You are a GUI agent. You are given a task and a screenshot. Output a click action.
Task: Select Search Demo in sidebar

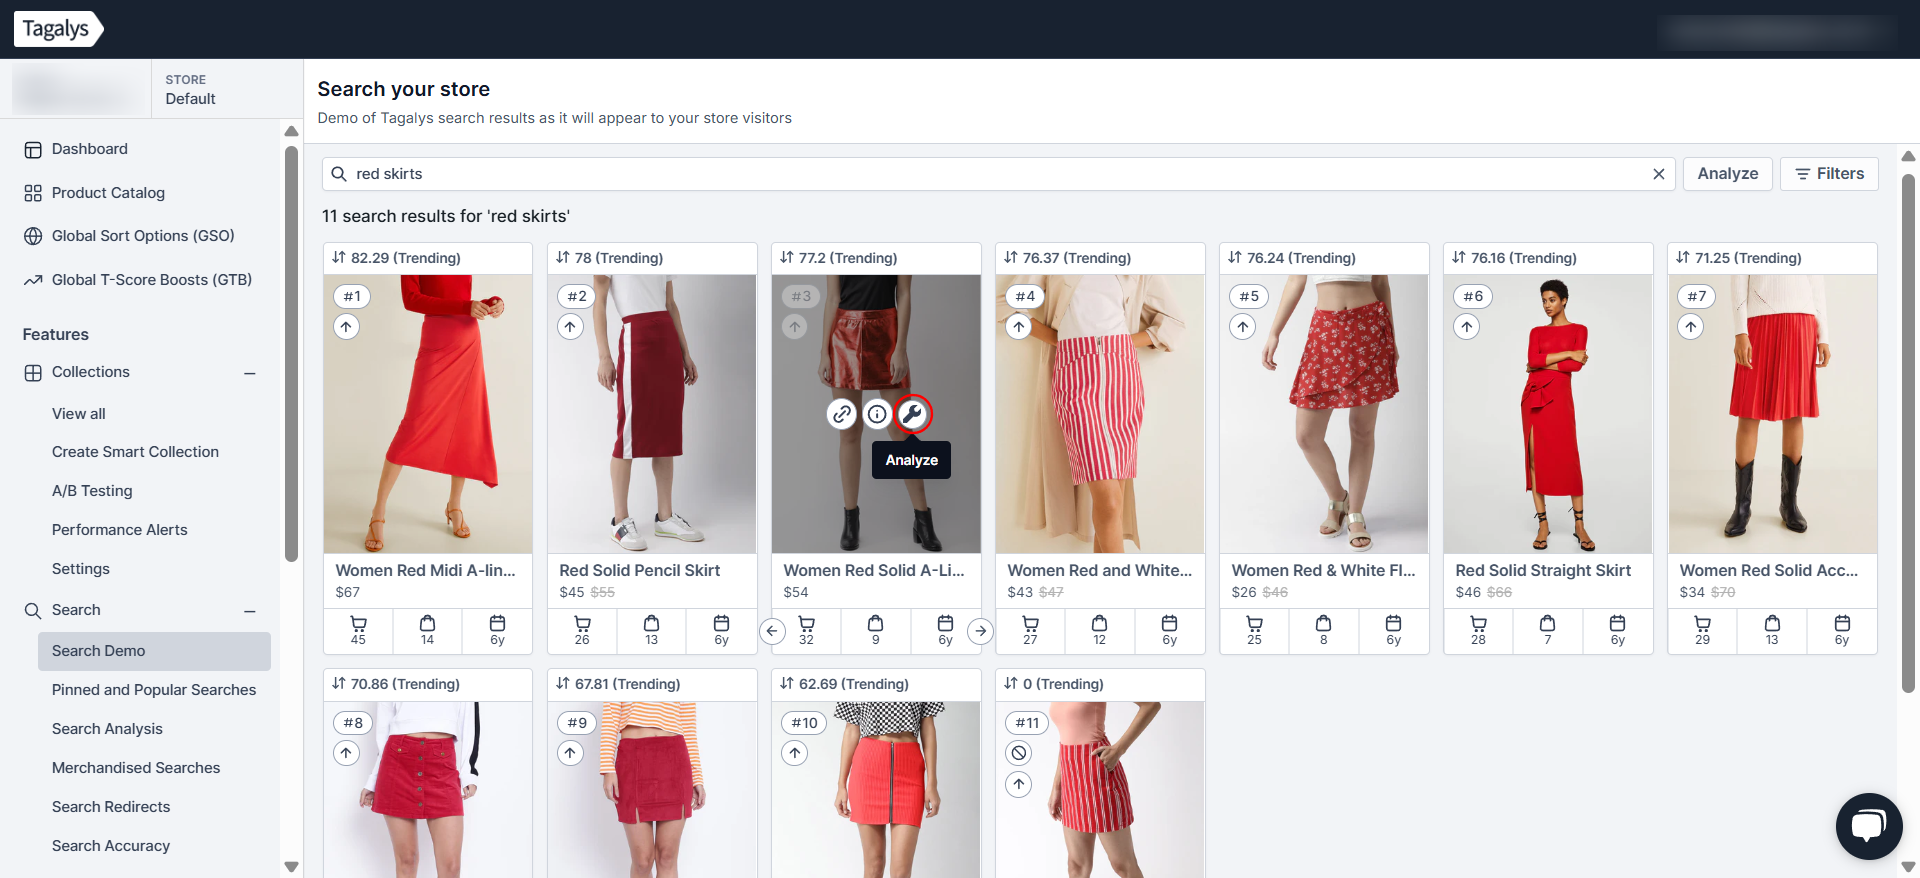(154, 651)
